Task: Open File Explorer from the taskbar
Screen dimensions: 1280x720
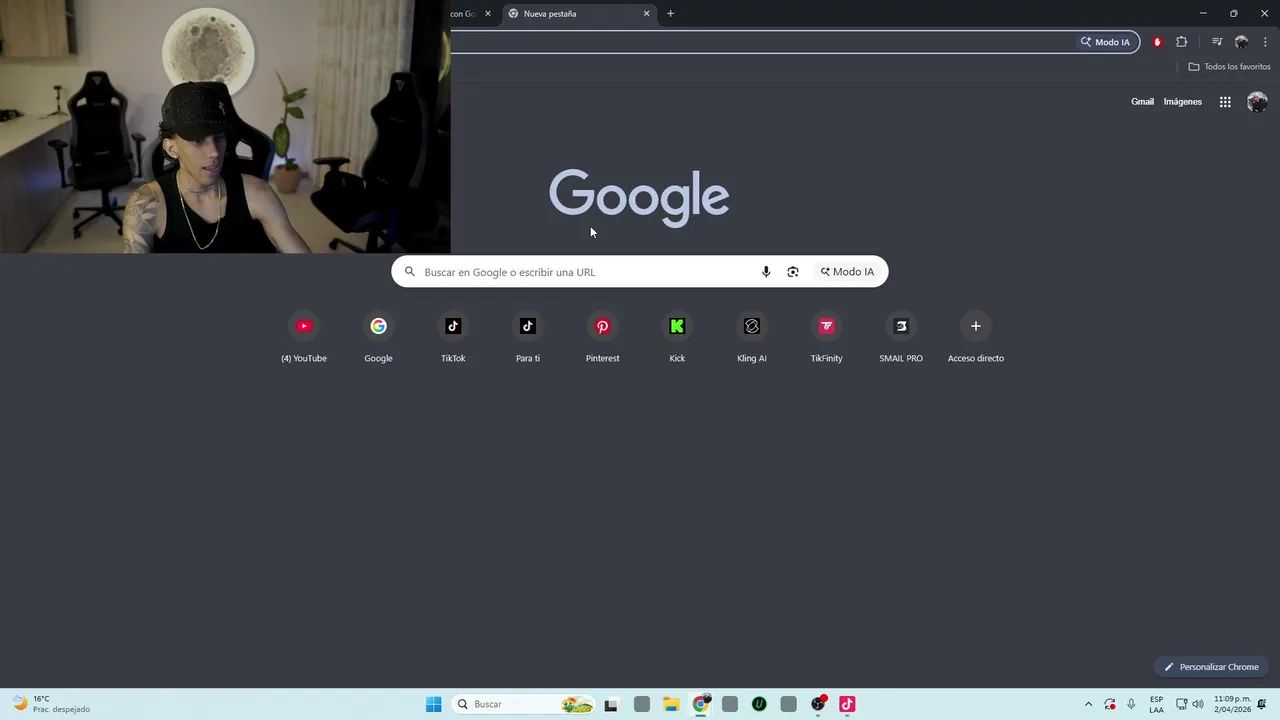Action: click(671, 704)
